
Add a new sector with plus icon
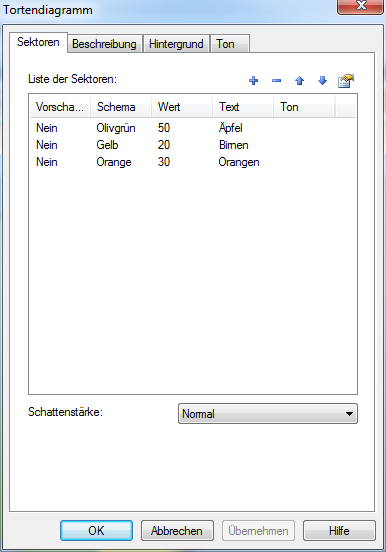(x=253, y=81)
